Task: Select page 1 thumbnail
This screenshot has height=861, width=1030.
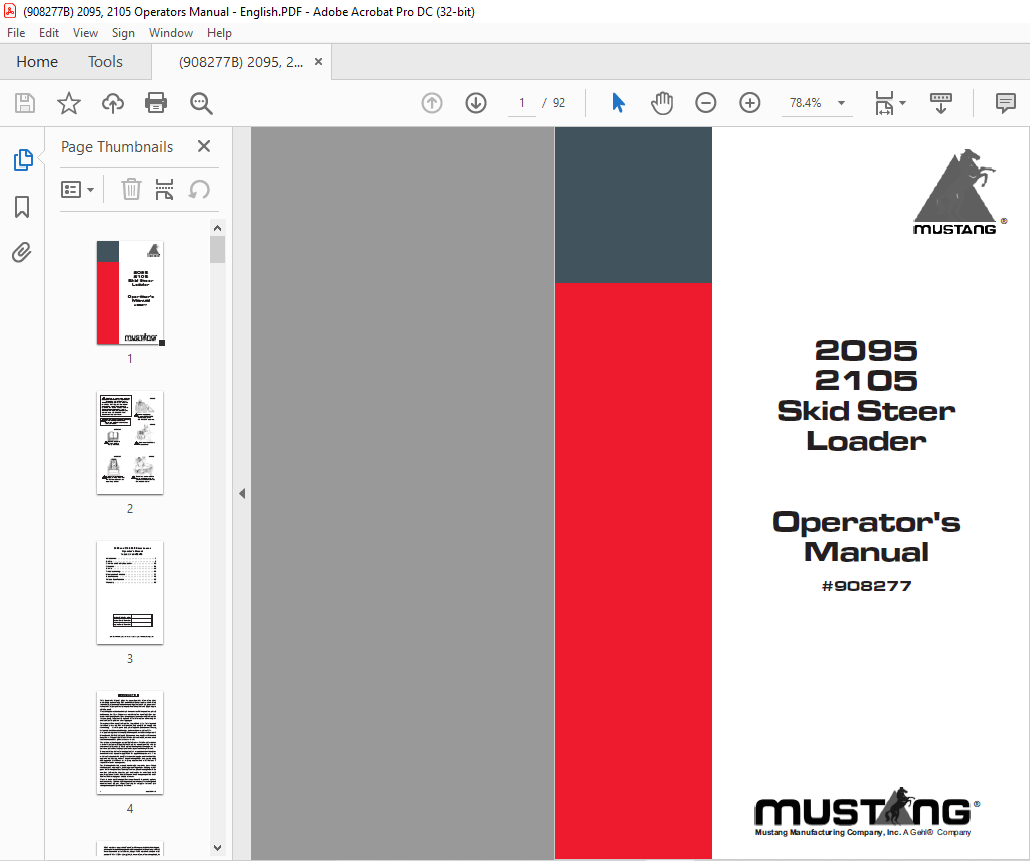Action: click(x=130, y=293)
